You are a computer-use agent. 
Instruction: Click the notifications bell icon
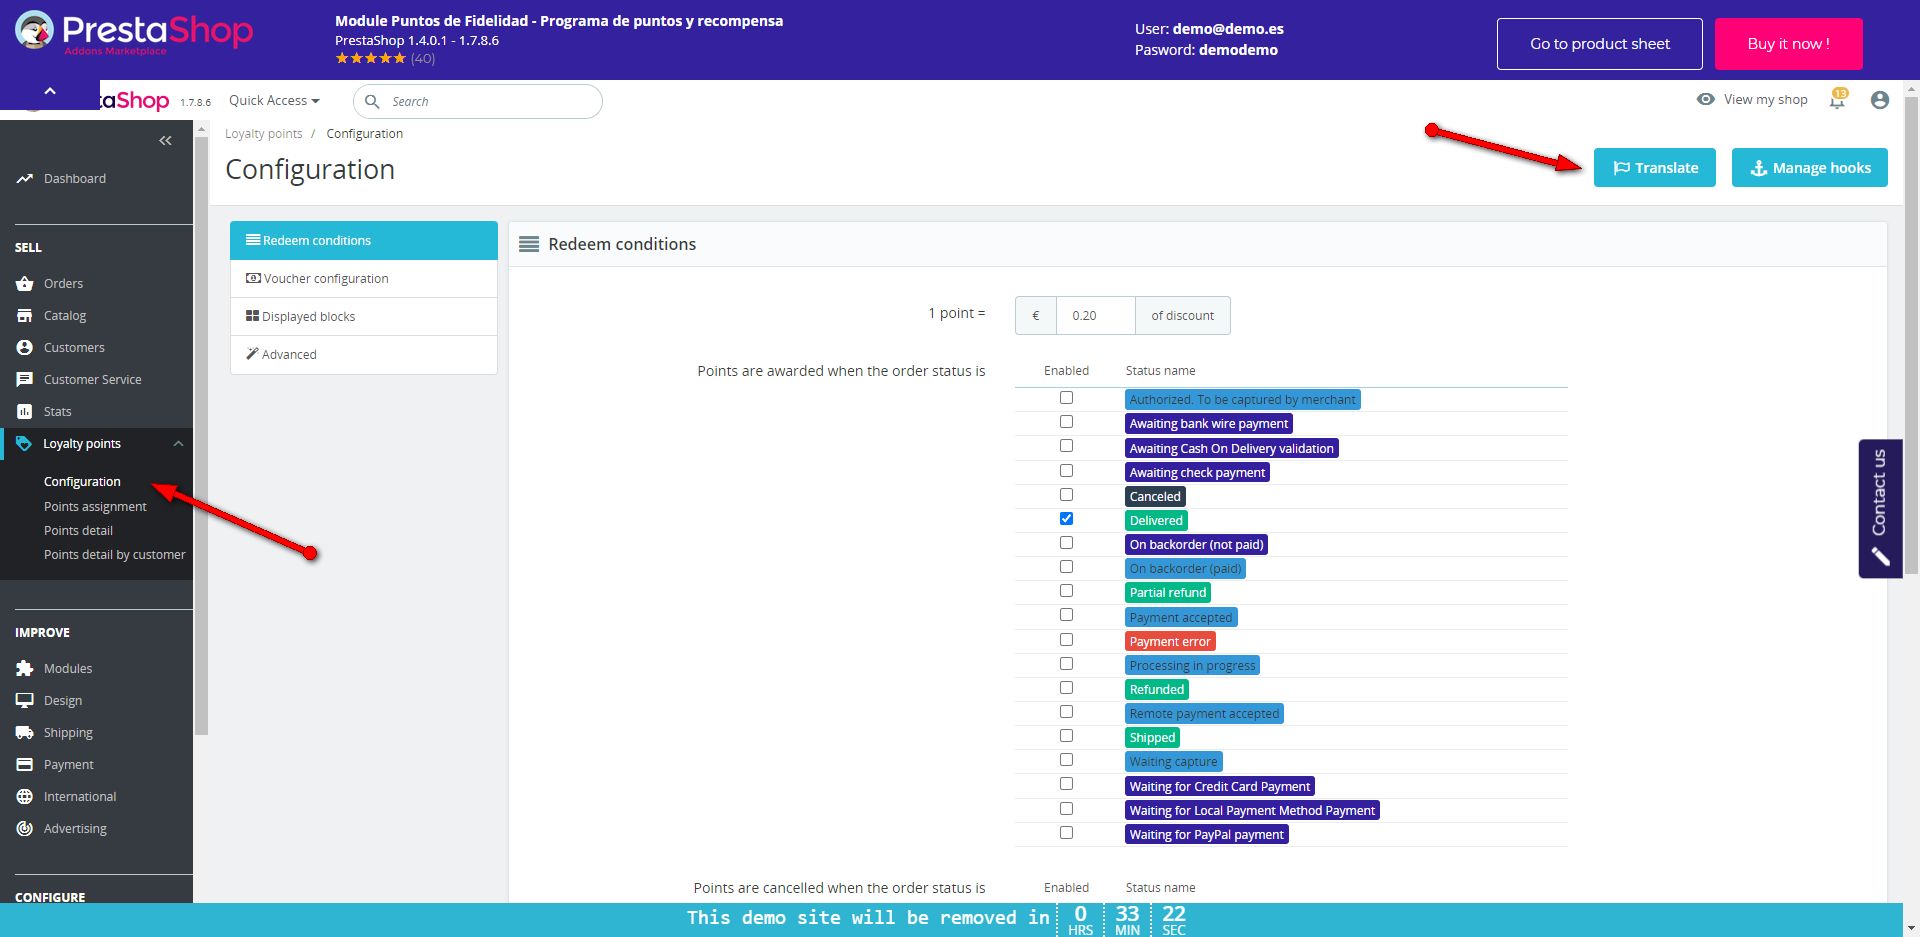pos(1837,100)
